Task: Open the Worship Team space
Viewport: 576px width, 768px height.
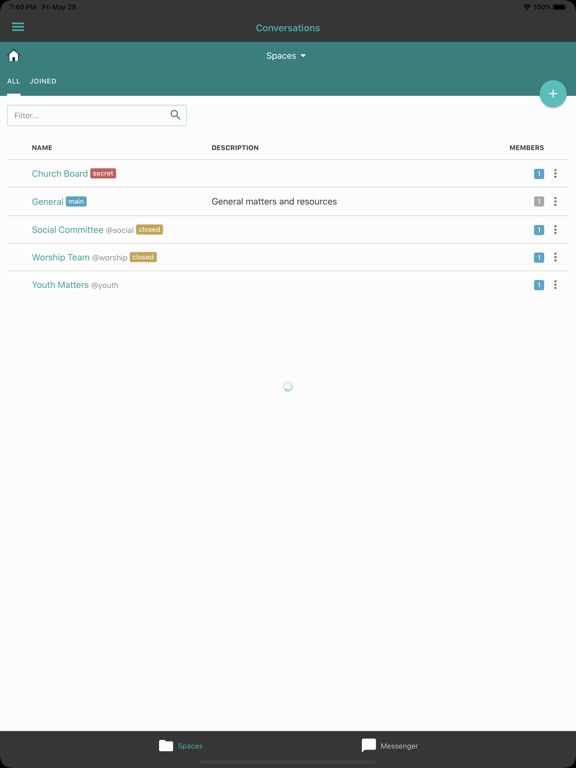Action: [x=61, y=257]
